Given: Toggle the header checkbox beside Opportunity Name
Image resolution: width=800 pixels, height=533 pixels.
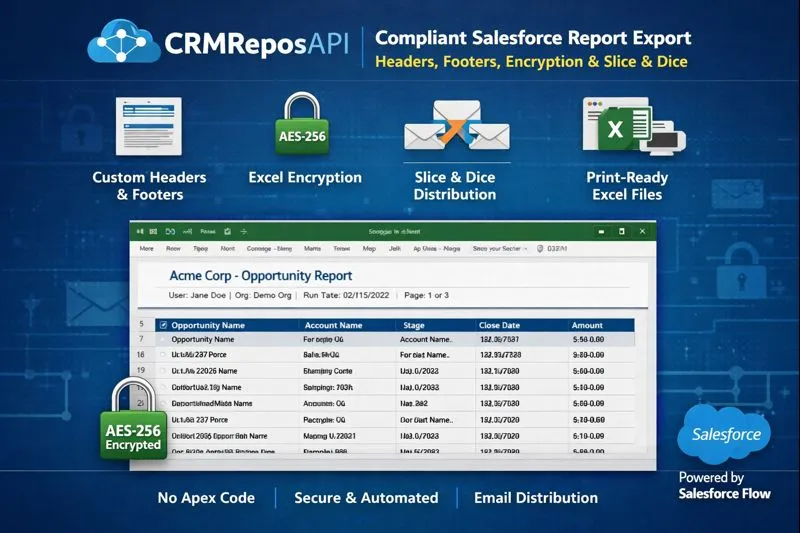Looking at the screenshot, I should pyautogui.click(x=163, y=325).
